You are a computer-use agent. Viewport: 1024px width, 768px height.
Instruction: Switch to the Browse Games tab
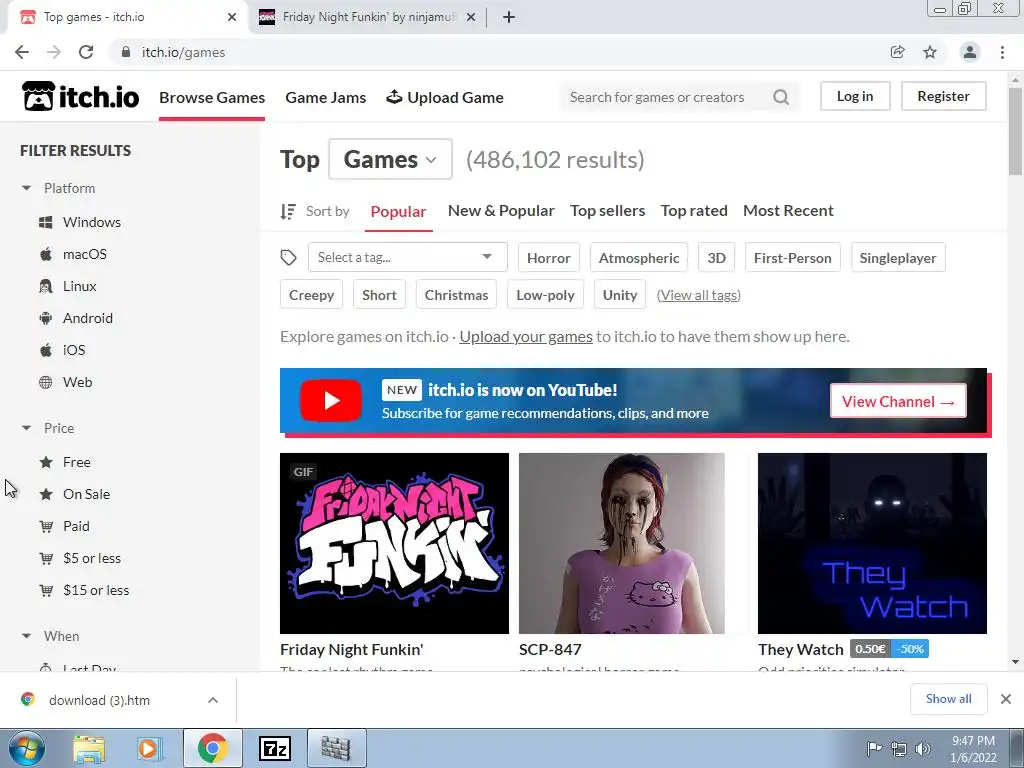[x=212, y=97]
